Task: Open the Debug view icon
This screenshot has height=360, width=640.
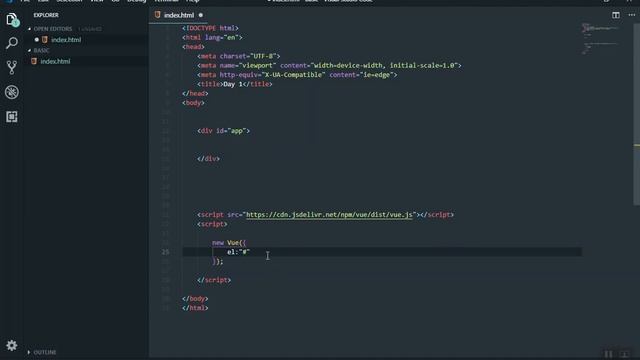Action: 12,92
